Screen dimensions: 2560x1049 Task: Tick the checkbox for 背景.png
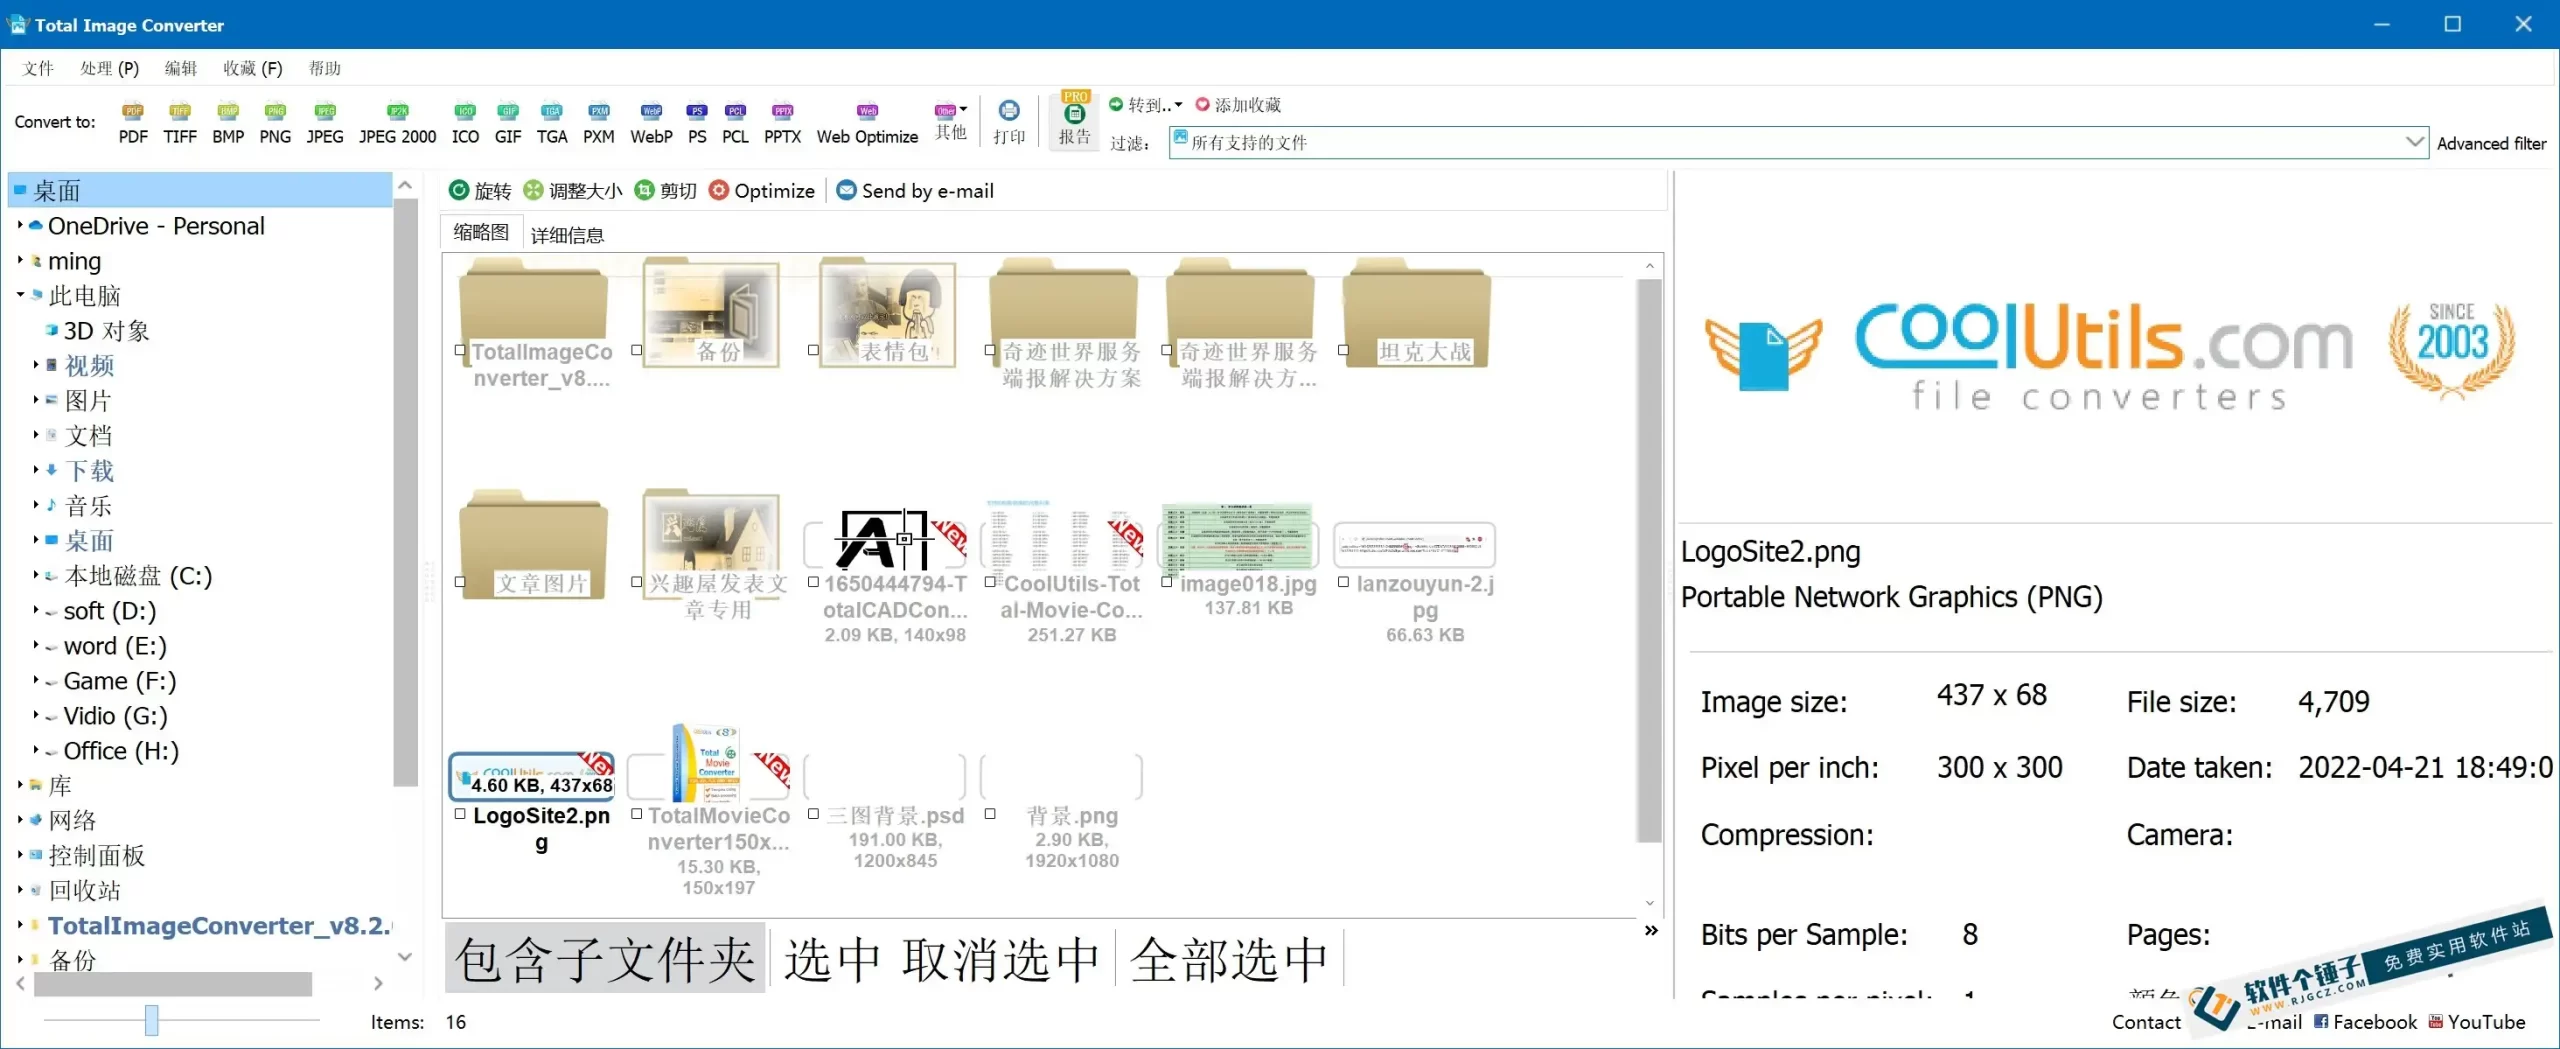tap(990, 814)
